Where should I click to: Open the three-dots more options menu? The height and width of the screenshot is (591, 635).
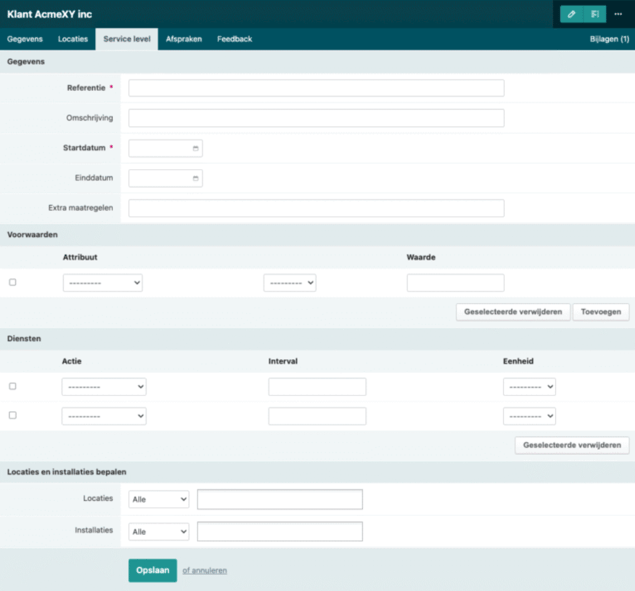pyautogui.click(x=618, y=14)
